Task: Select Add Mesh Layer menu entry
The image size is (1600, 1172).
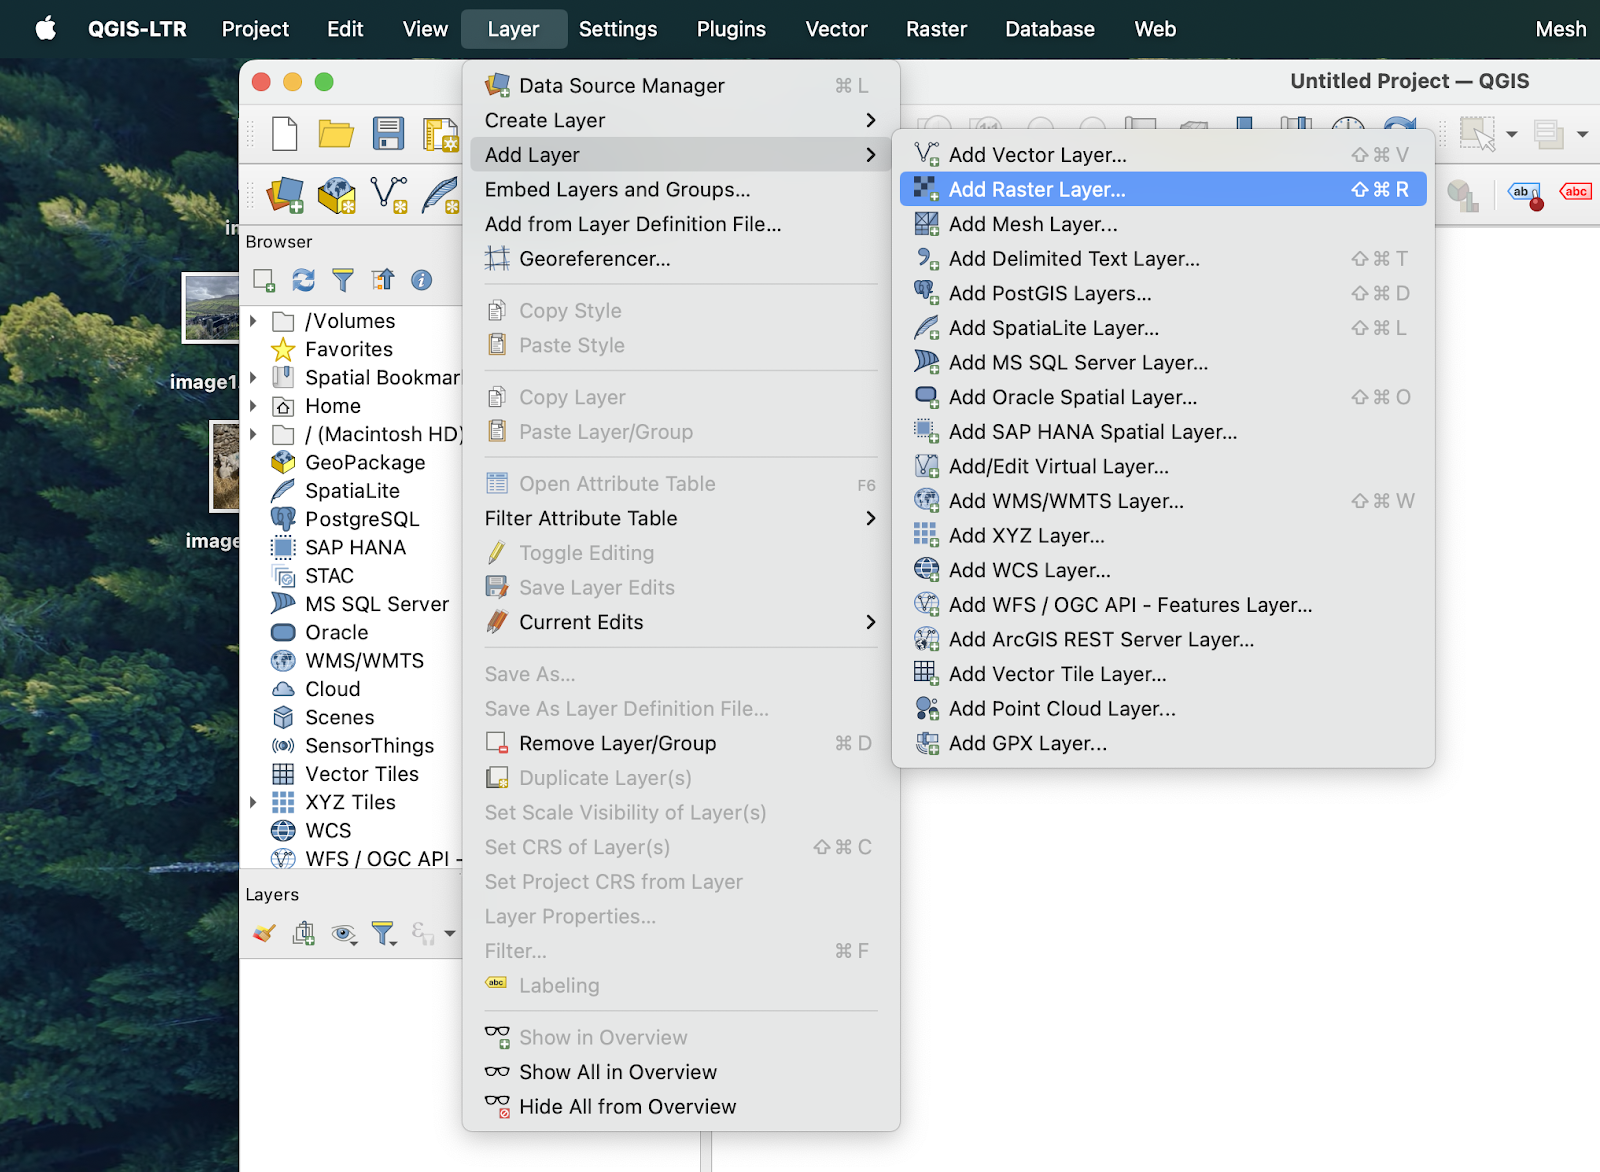Action: (x=1163, y=224)
